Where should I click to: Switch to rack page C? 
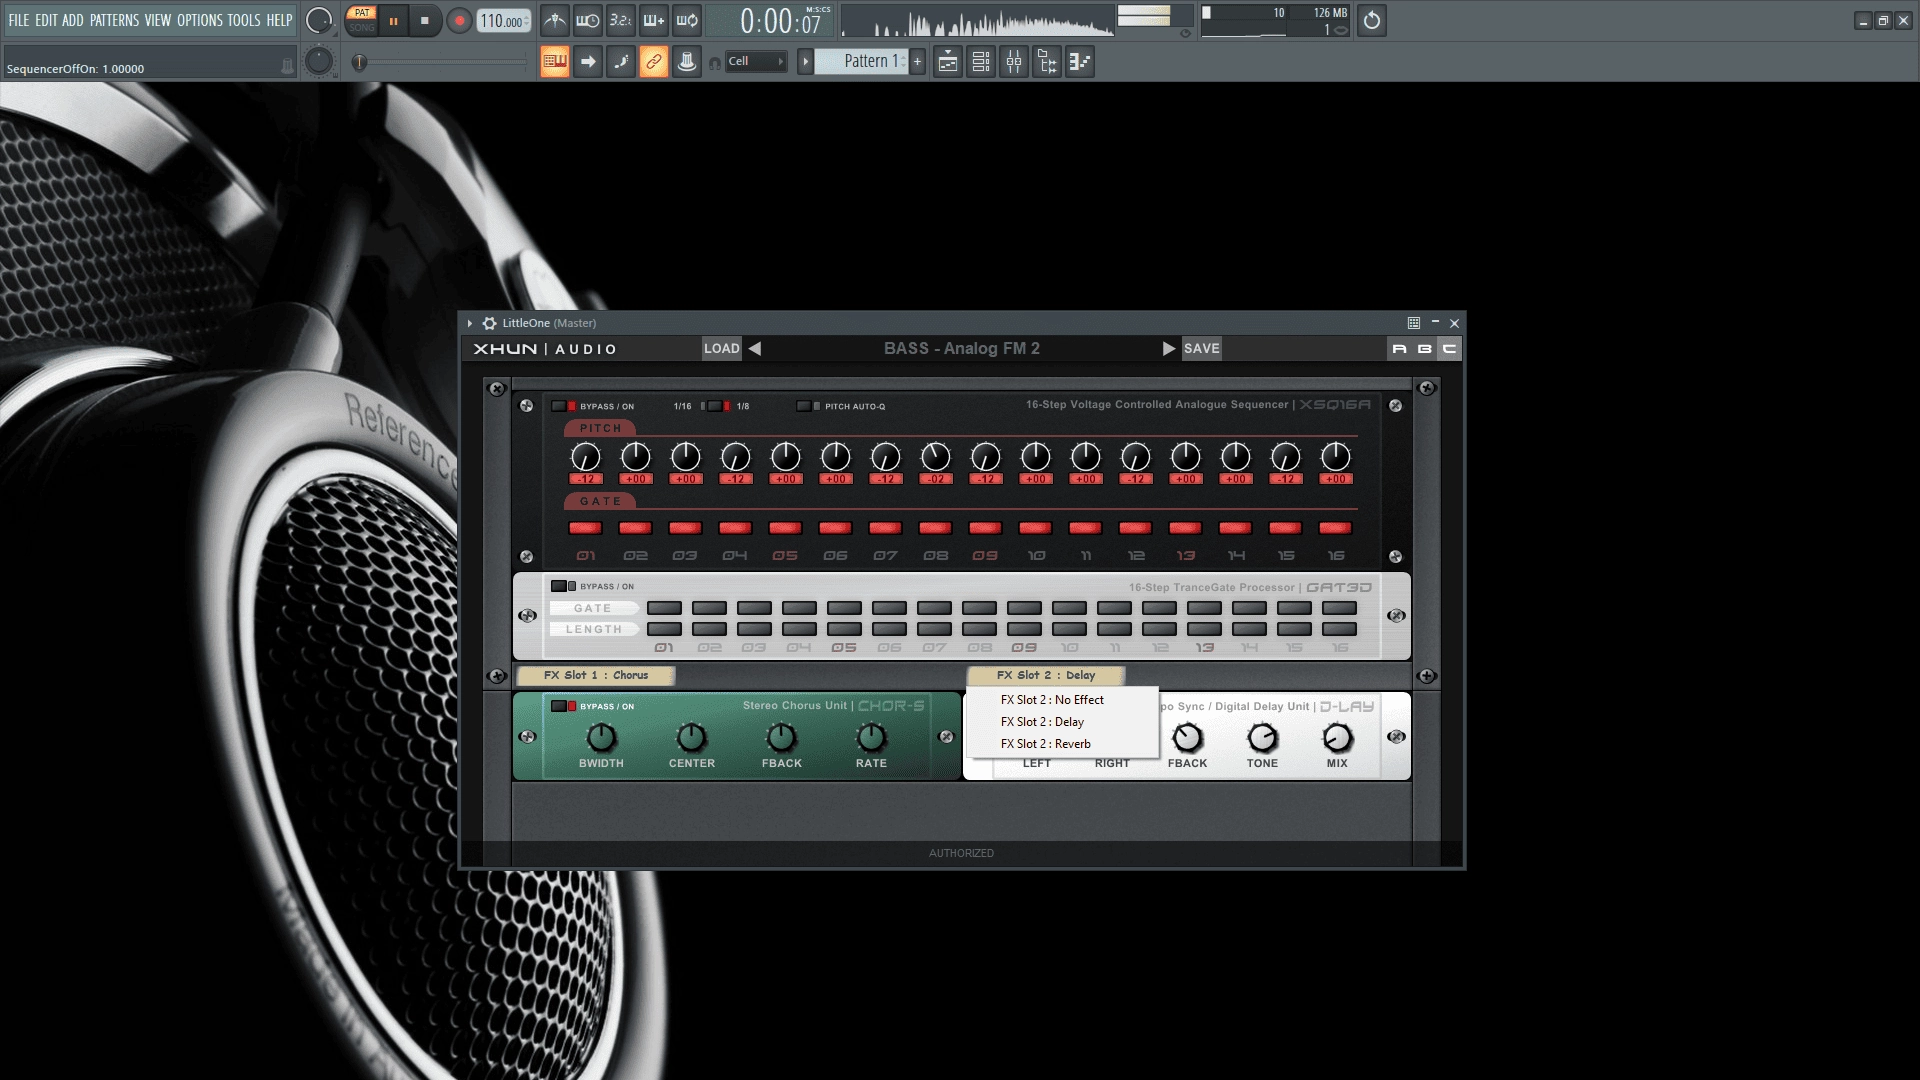click(x=1449, y=348)
